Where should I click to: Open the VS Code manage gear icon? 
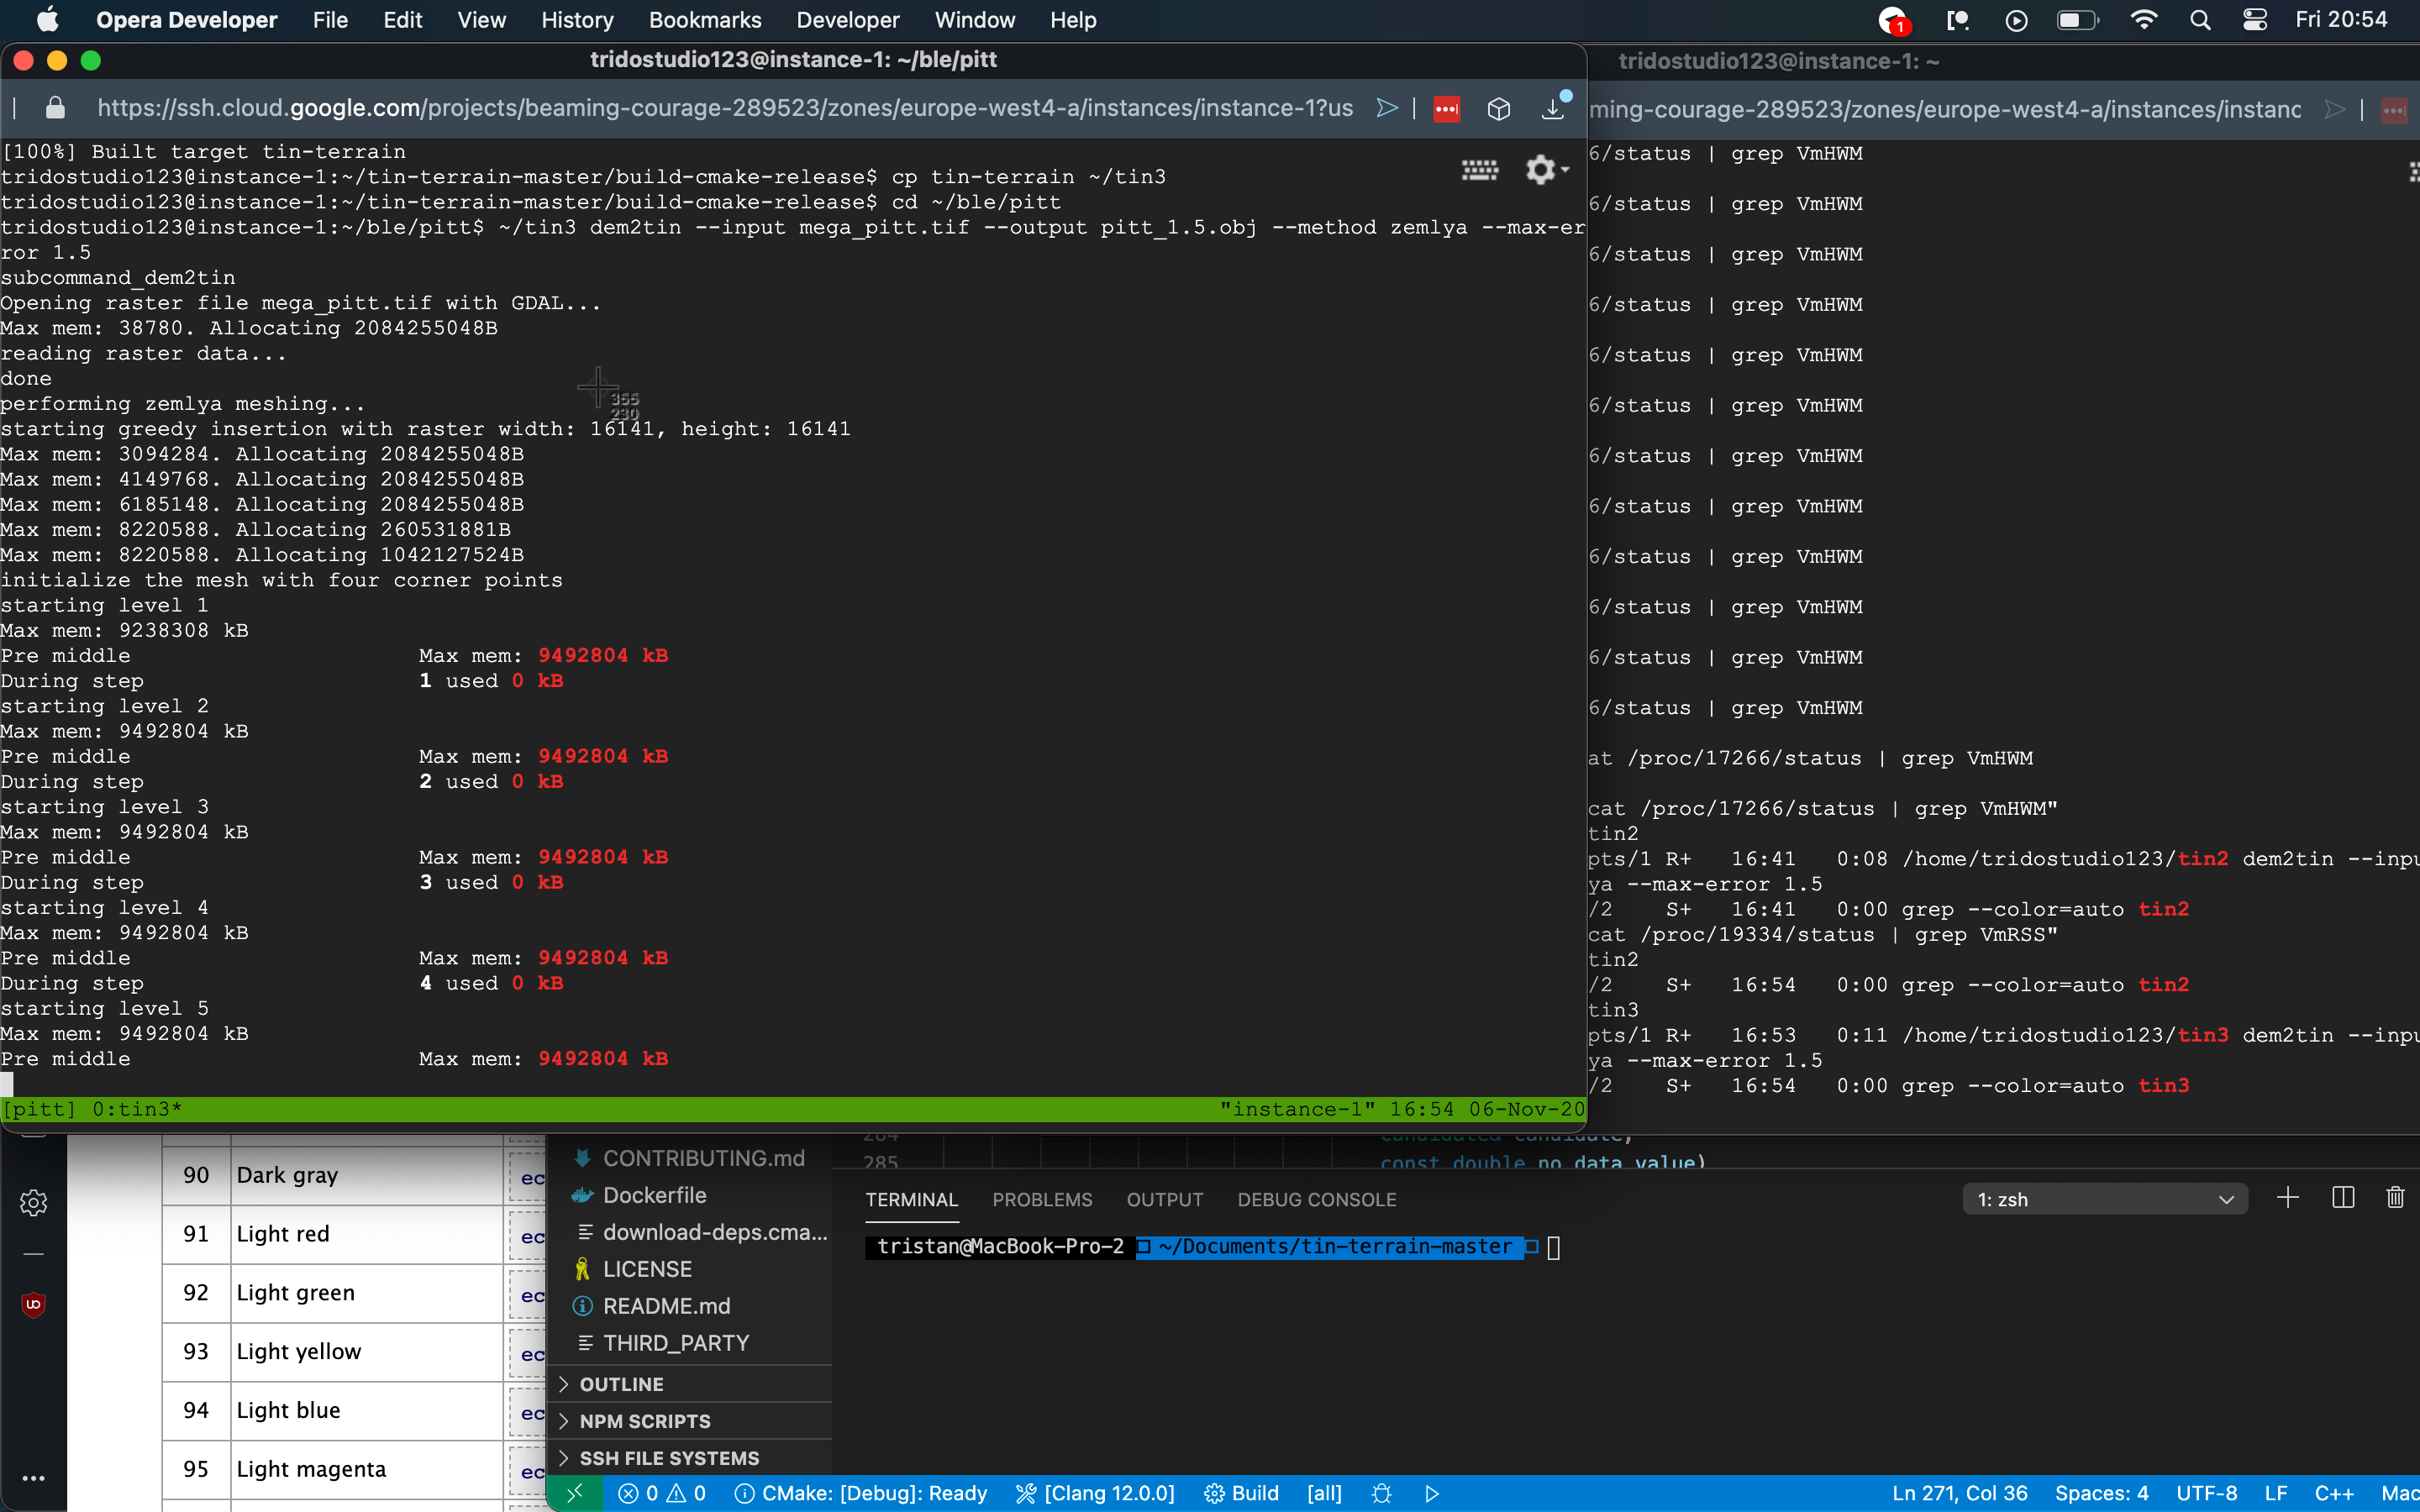33,1202
